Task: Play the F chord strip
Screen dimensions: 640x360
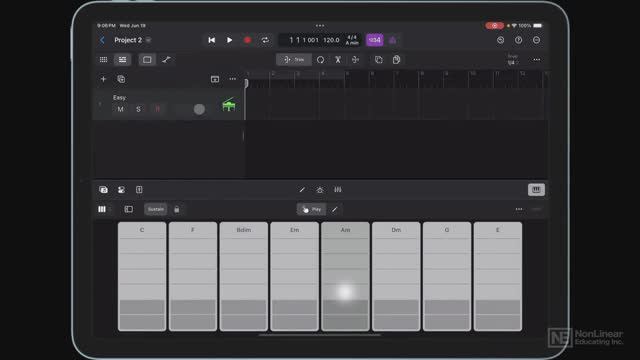Action: (x=193, y=276)
